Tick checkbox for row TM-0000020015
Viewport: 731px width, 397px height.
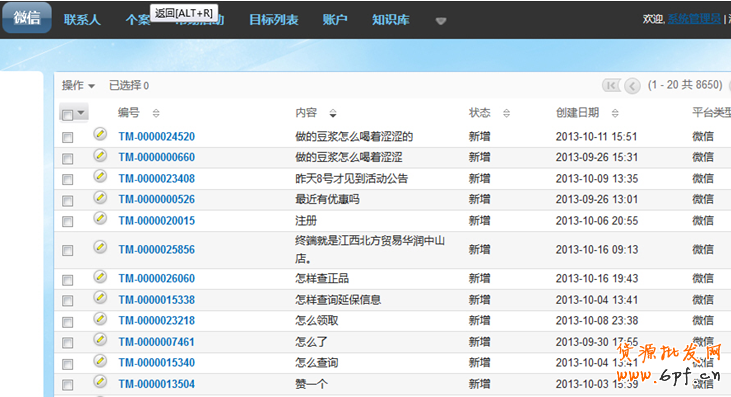click(68, 221)
